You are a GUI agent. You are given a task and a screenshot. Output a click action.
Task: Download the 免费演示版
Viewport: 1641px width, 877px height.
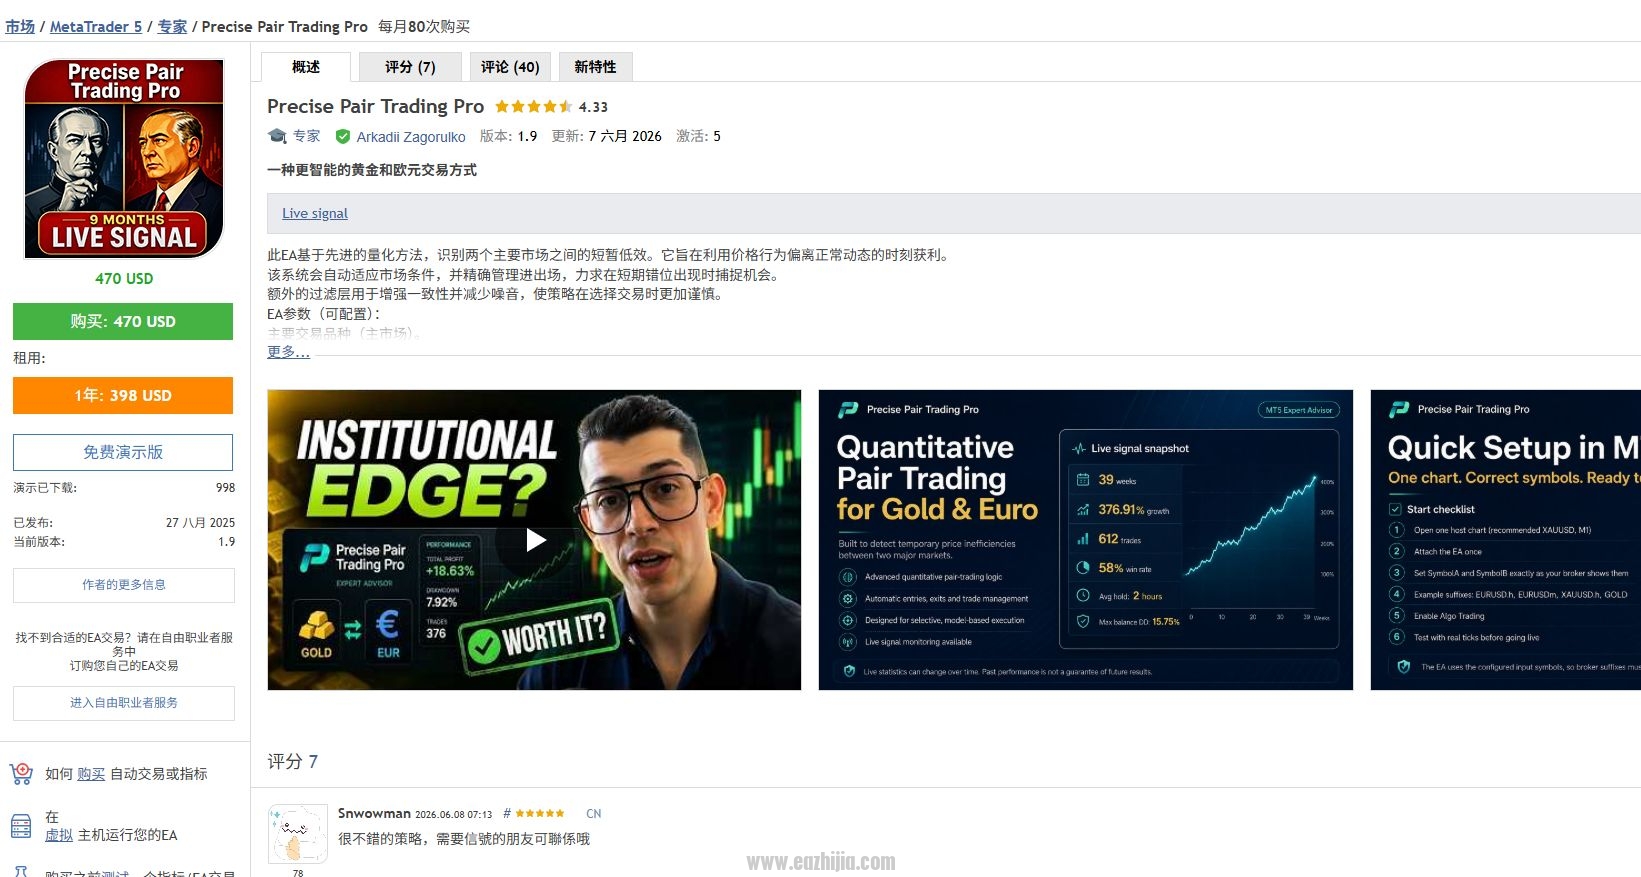coord(123,452)
